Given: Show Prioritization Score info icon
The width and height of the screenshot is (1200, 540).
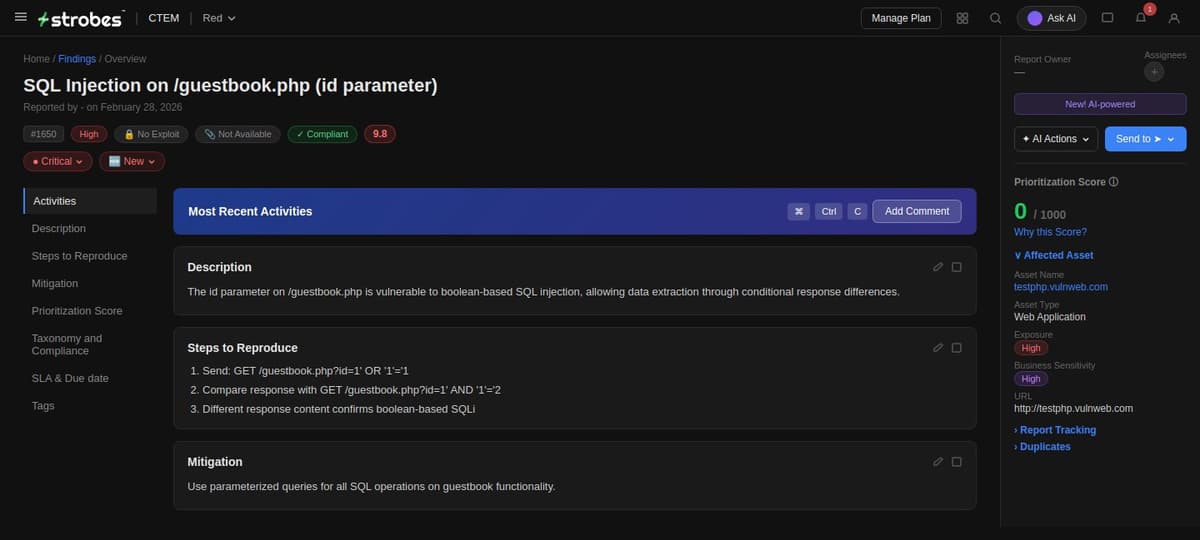Looking at the screenshot, I should [x=1114, y=182].
